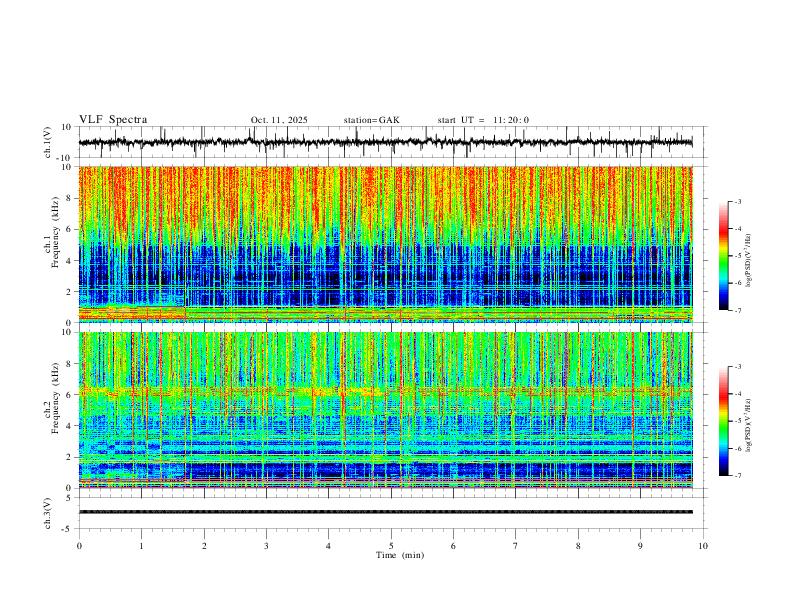Click the ch.2 spectrogram plot
The image size is (792, 612).
point(385,410)
